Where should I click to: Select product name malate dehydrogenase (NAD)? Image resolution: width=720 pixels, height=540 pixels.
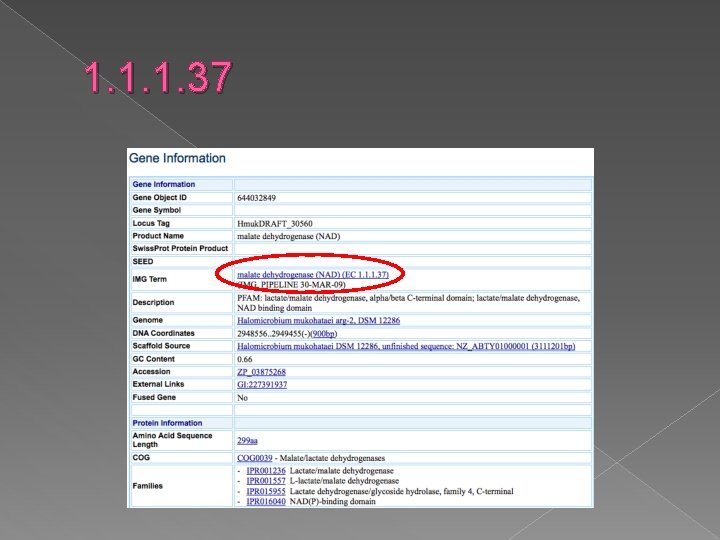(x=288, y=236)
